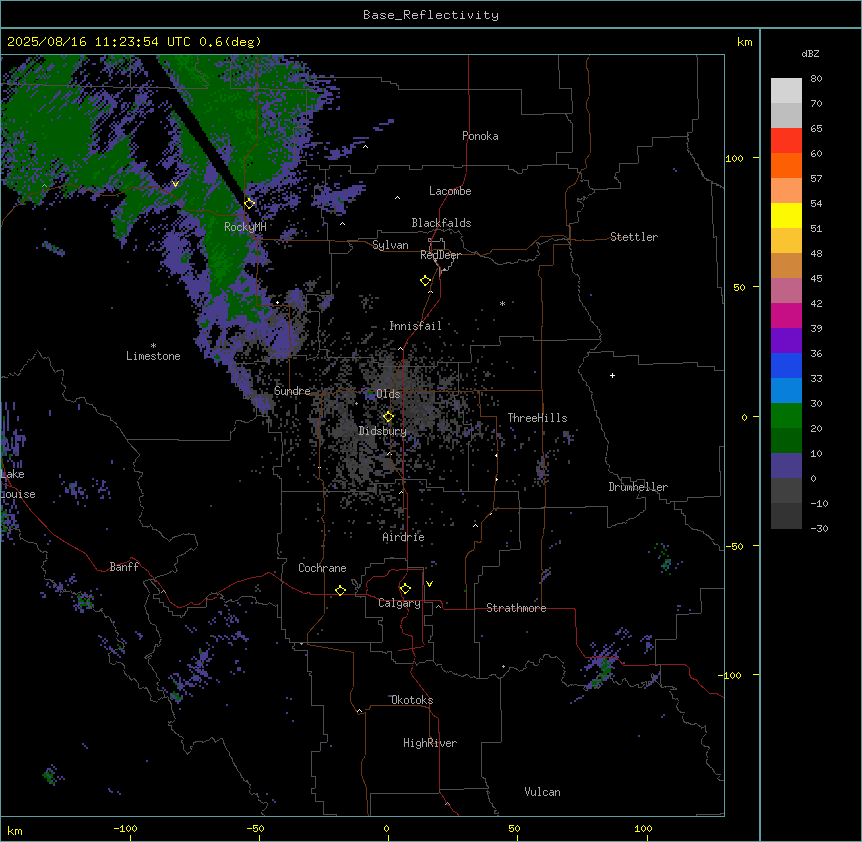Click the royal blue swatch between 36 and 33
This screenshot has width=862, height=842.
pyautogui.click(x=786, y=365)
